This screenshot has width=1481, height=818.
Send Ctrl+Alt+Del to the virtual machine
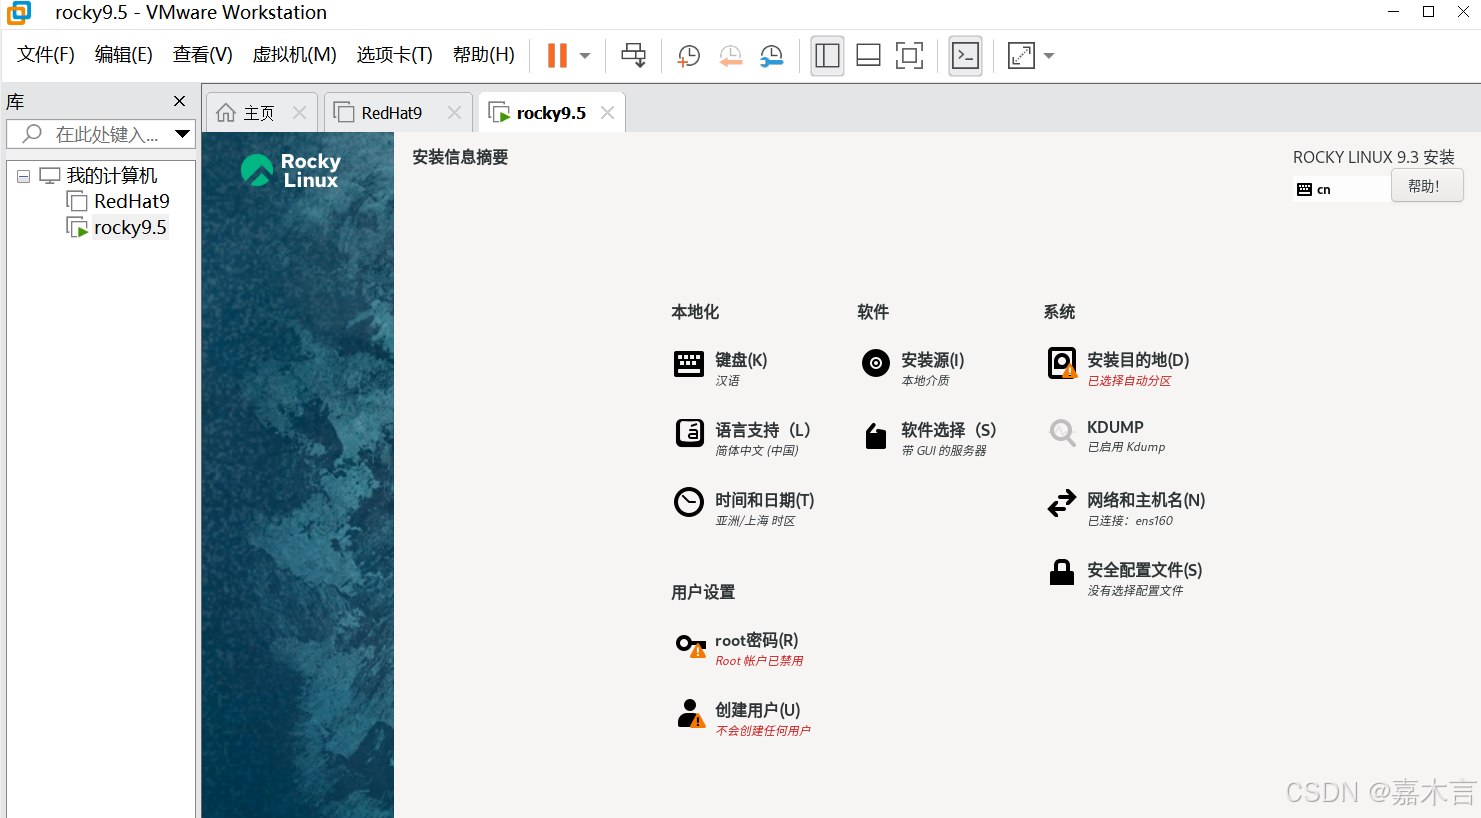[x=633, y=55]
